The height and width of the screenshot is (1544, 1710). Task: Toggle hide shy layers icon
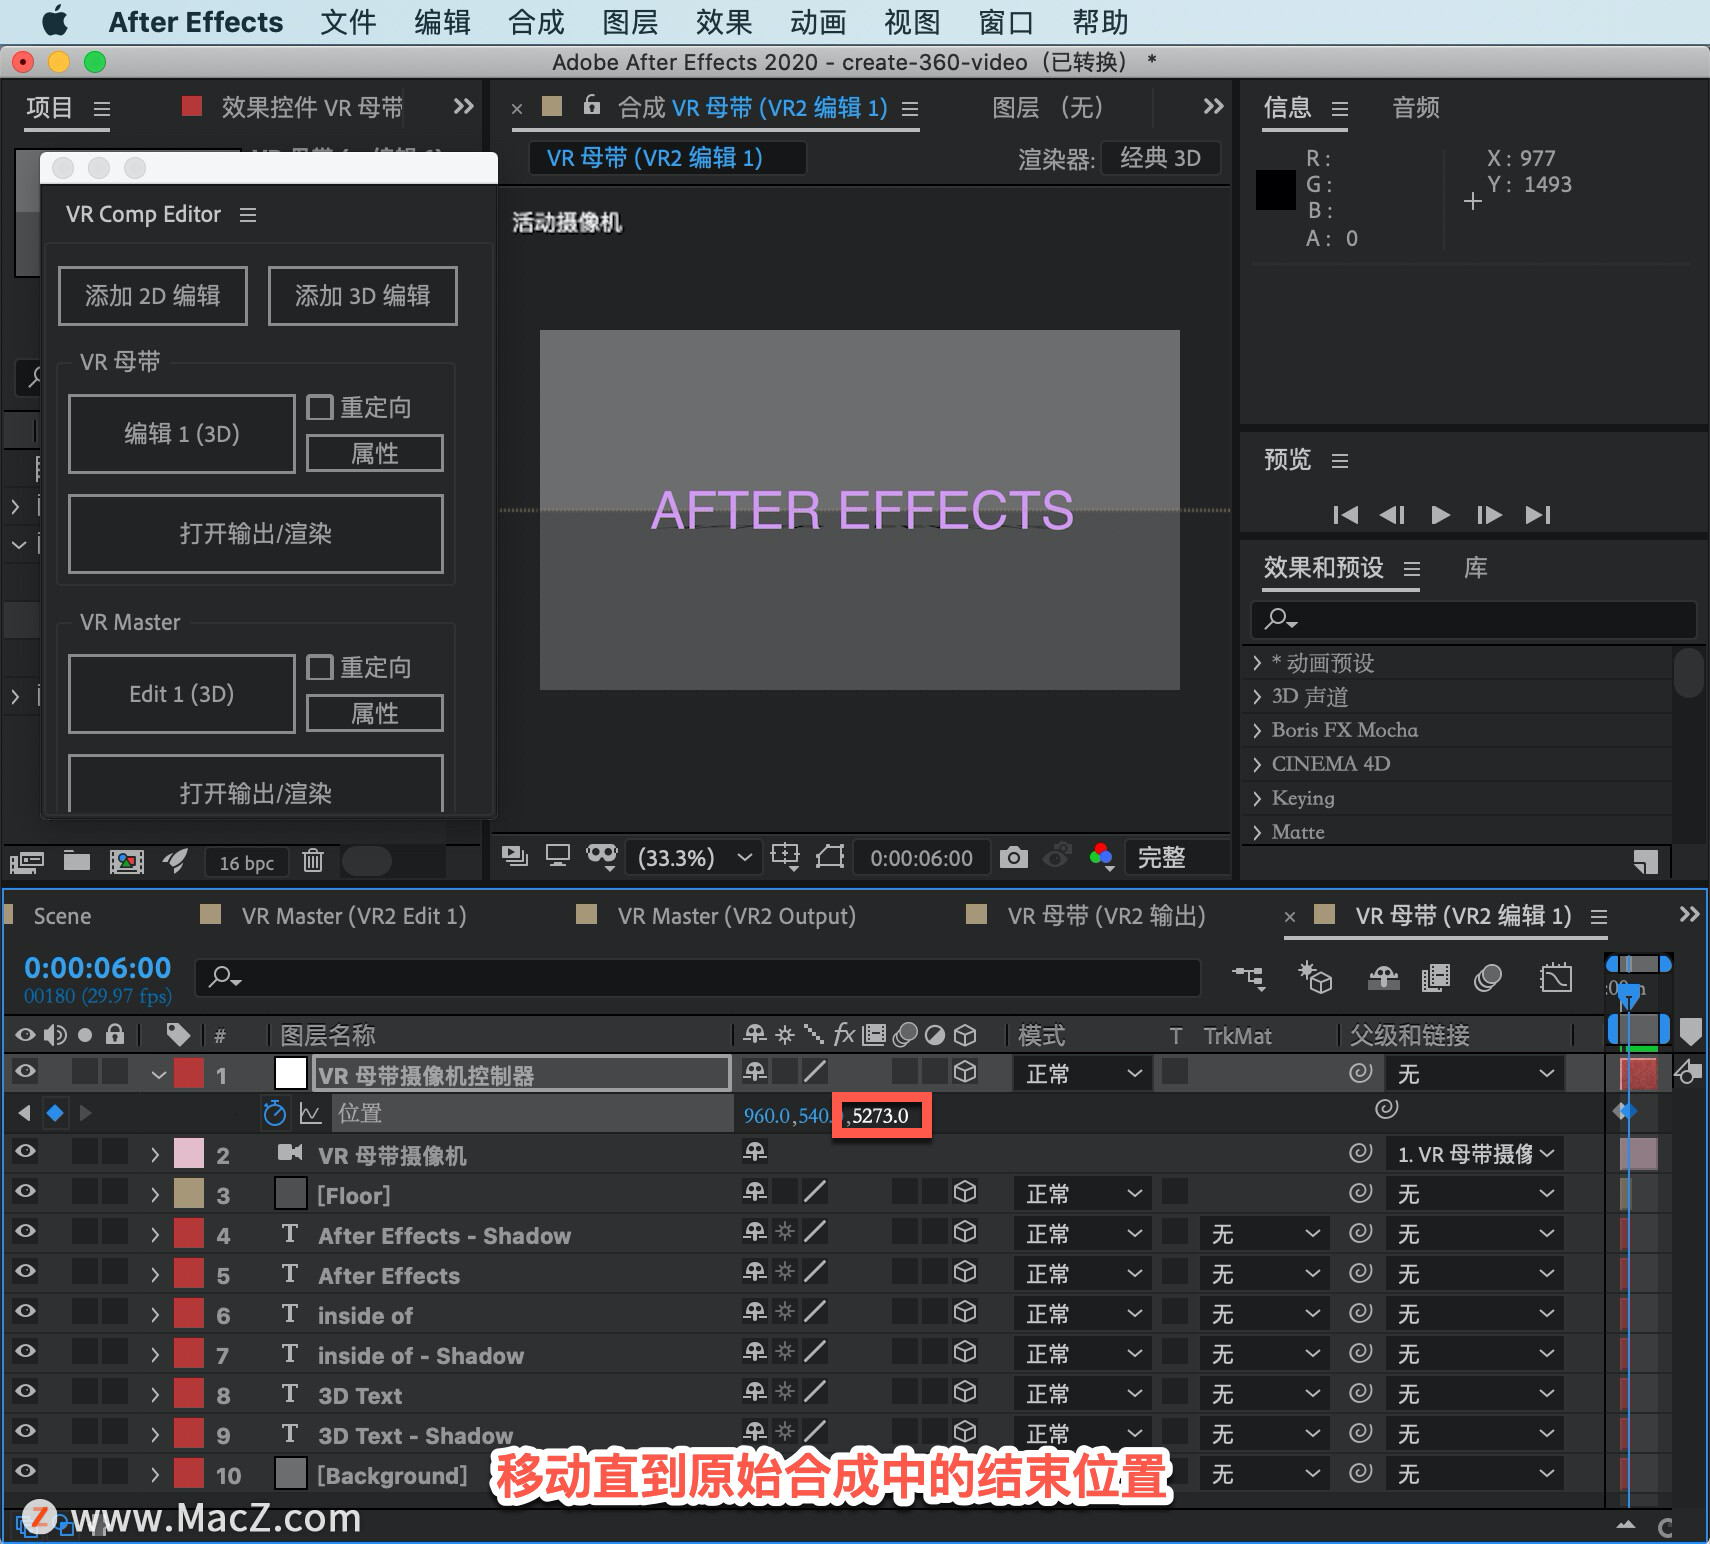click(x=1384, y=977)
